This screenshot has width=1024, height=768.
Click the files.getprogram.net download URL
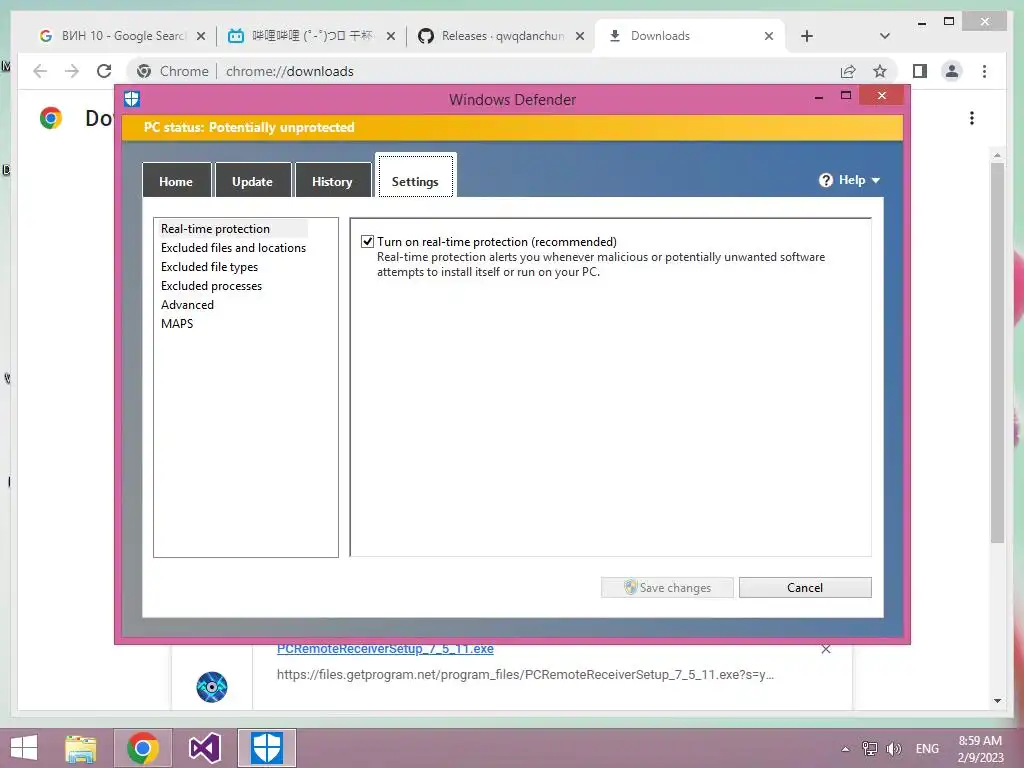pyautogui.click(x=525, y=675)
